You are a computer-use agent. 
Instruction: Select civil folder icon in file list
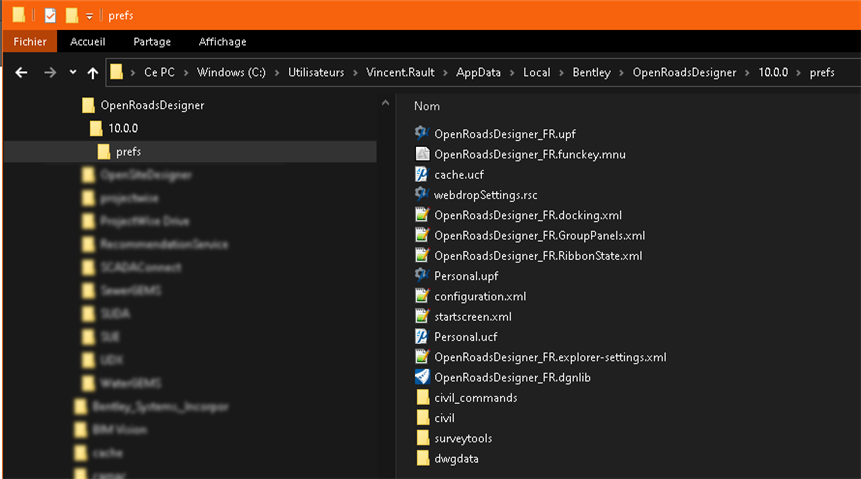coord(422,418)
